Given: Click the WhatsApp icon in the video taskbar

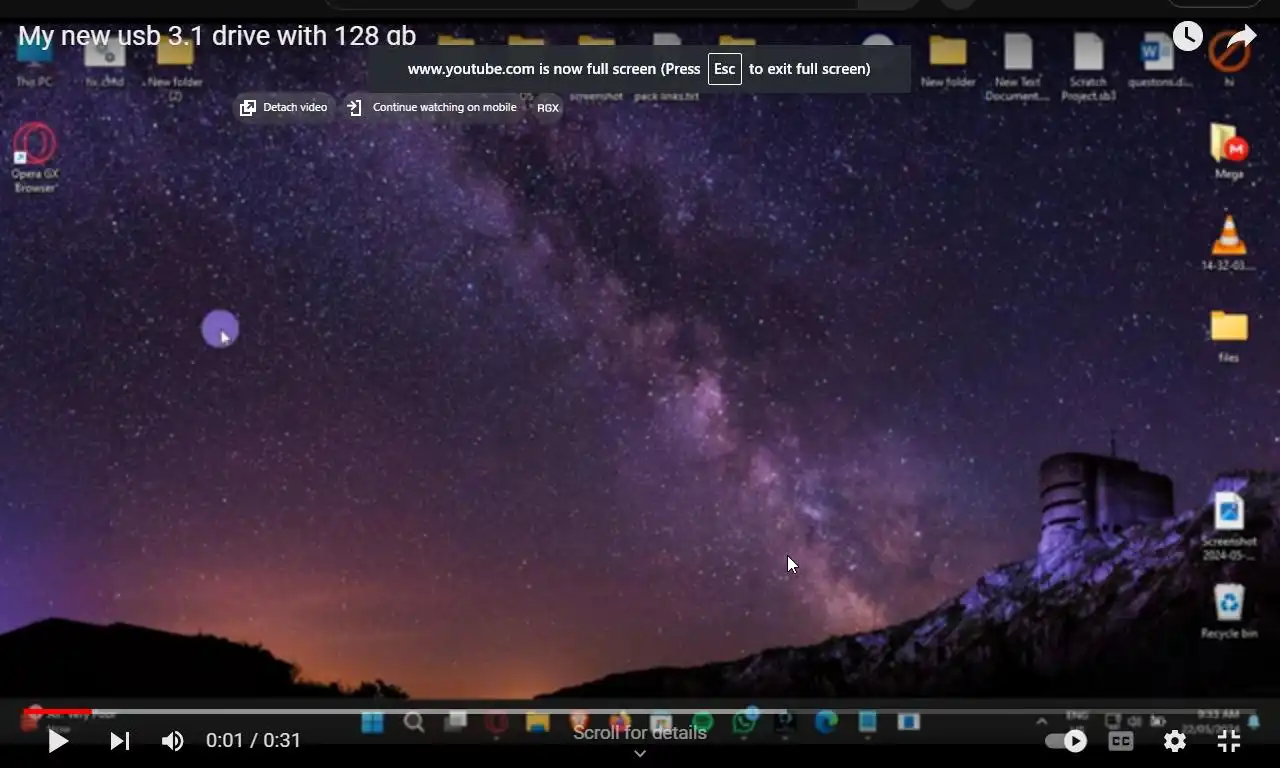Looking at the screenshot, I should [x=744, y=722].
